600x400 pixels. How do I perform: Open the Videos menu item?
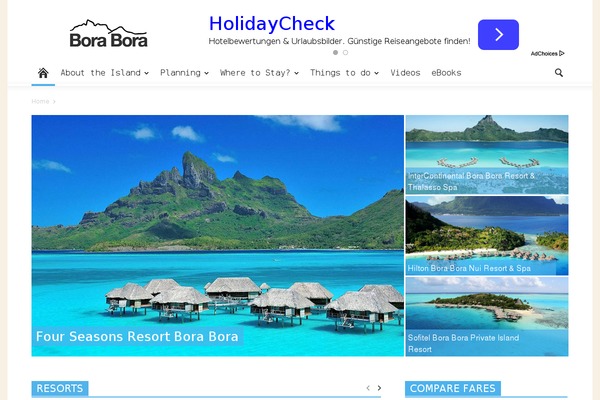[x=405, y=73]
